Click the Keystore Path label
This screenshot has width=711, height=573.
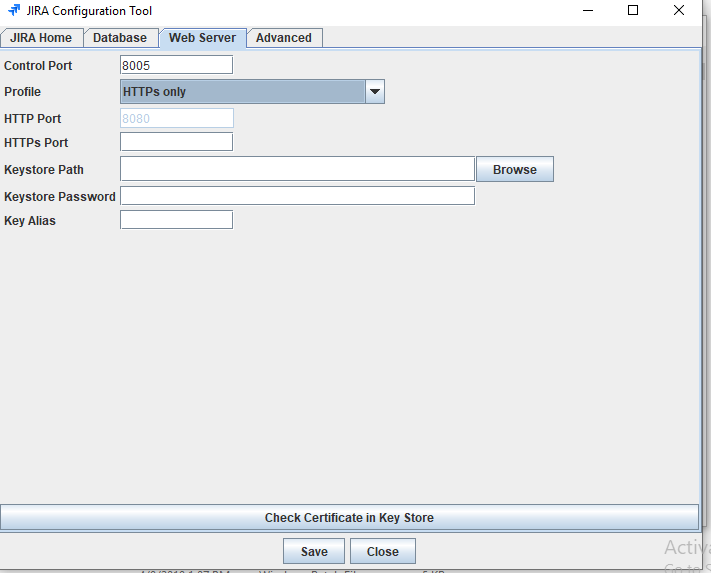pyautogui.click(x=44, y=170)
